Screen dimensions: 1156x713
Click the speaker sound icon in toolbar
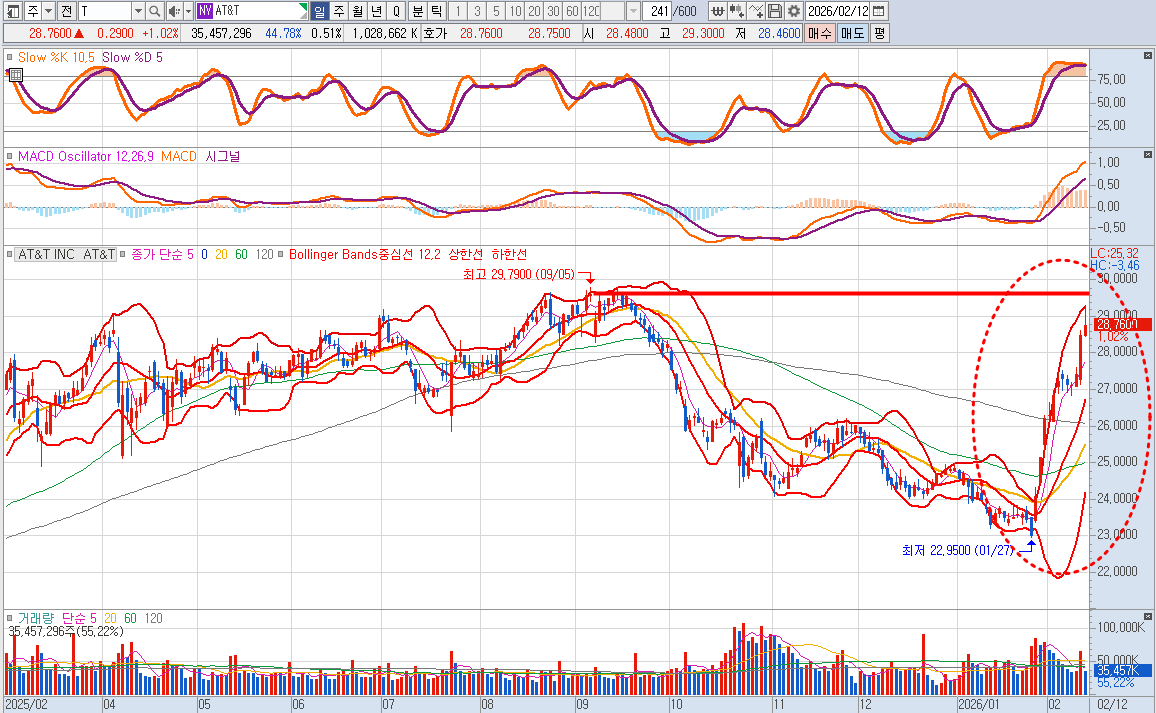click(x=174, y=11)
